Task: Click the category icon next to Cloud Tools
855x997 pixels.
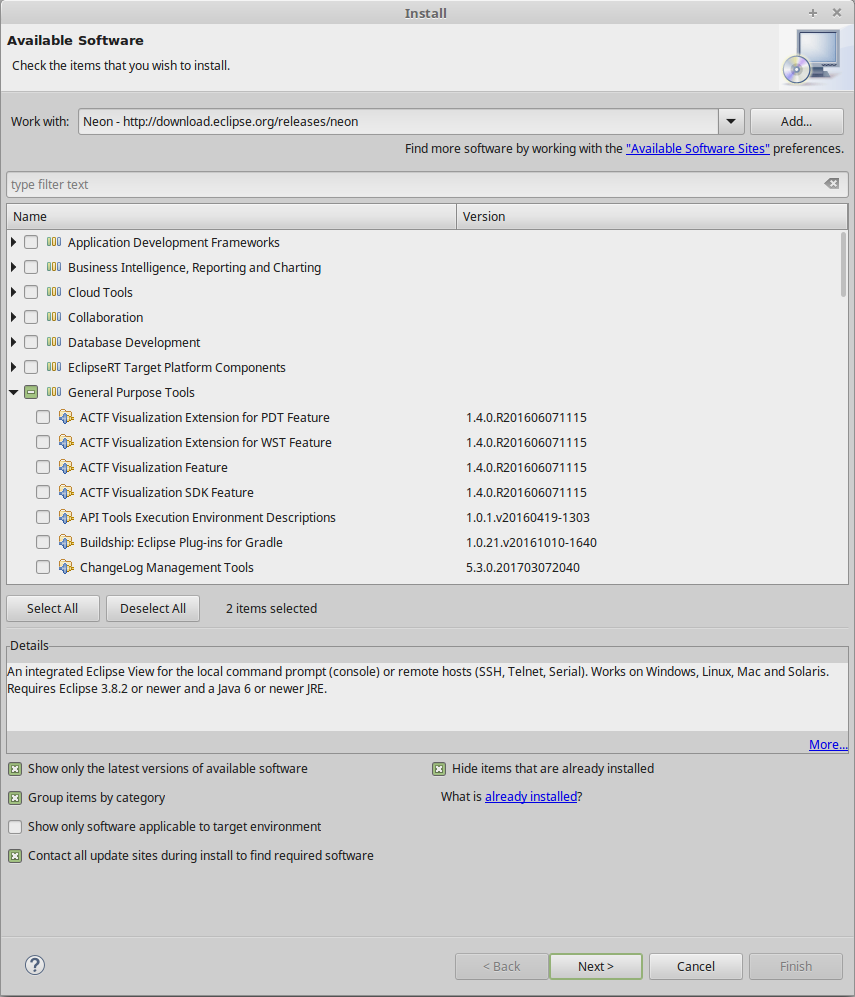Action: 54,292
